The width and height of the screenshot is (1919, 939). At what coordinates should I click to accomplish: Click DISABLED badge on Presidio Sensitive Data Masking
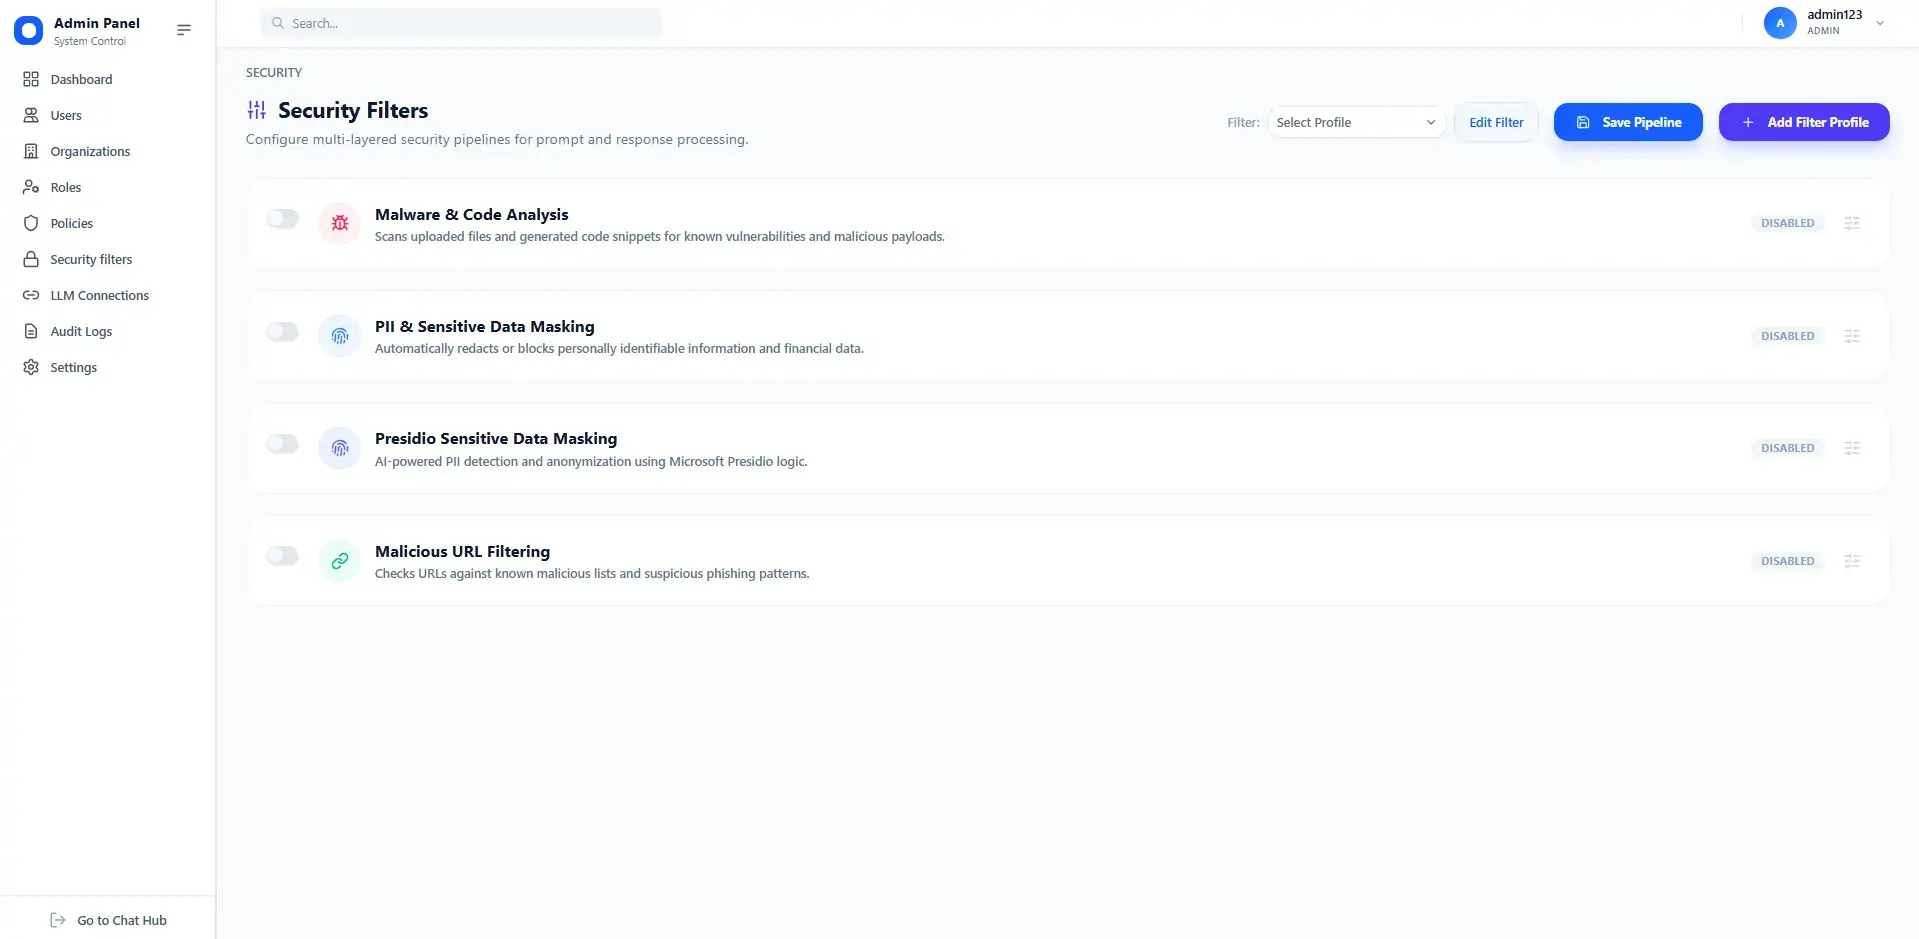1788,448
